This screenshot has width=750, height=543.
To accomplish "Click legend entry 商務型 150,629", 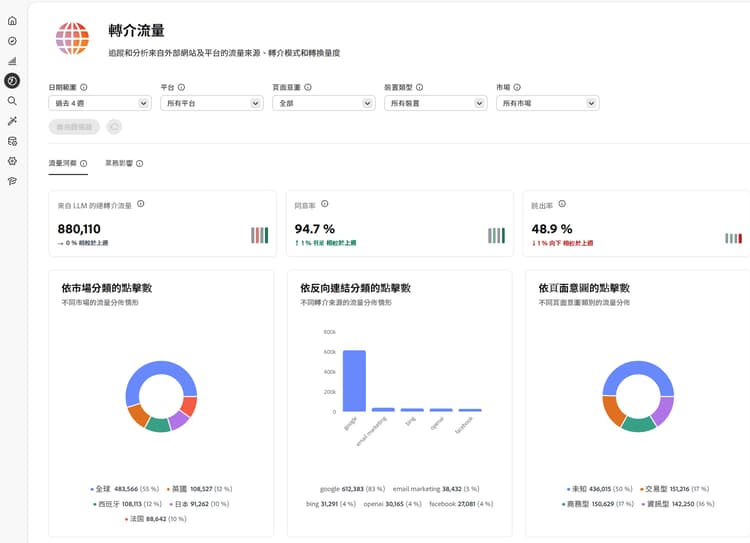I will click(597, 504).
